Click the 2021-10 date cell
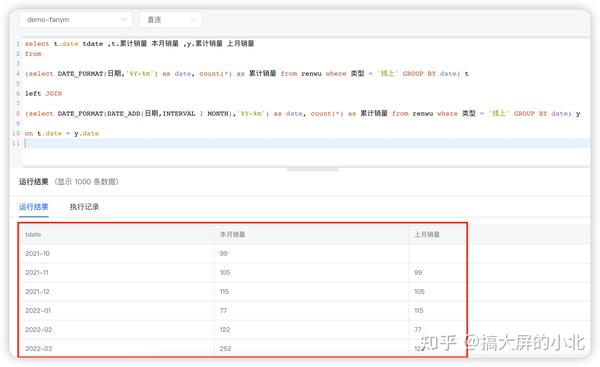 (x=38, y=254)
